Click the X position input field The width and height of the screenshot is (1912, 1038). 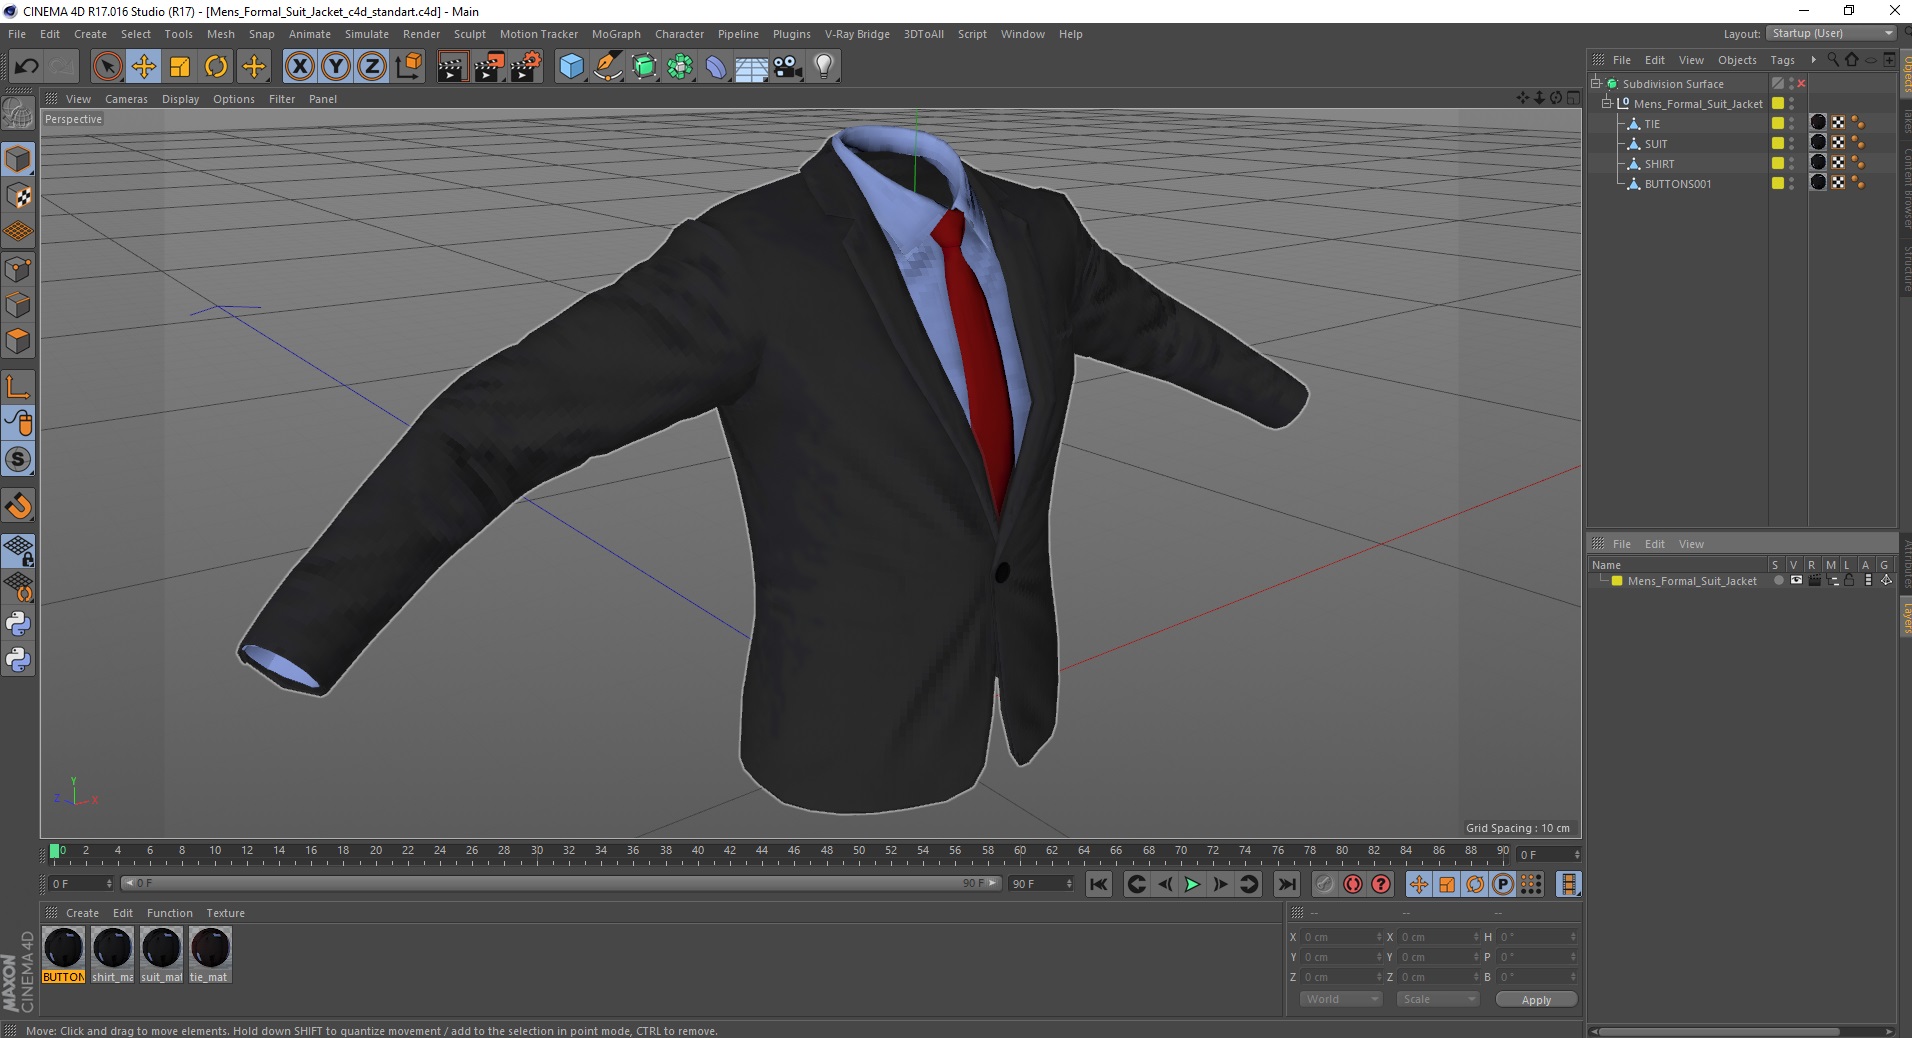click(1340, 937)
